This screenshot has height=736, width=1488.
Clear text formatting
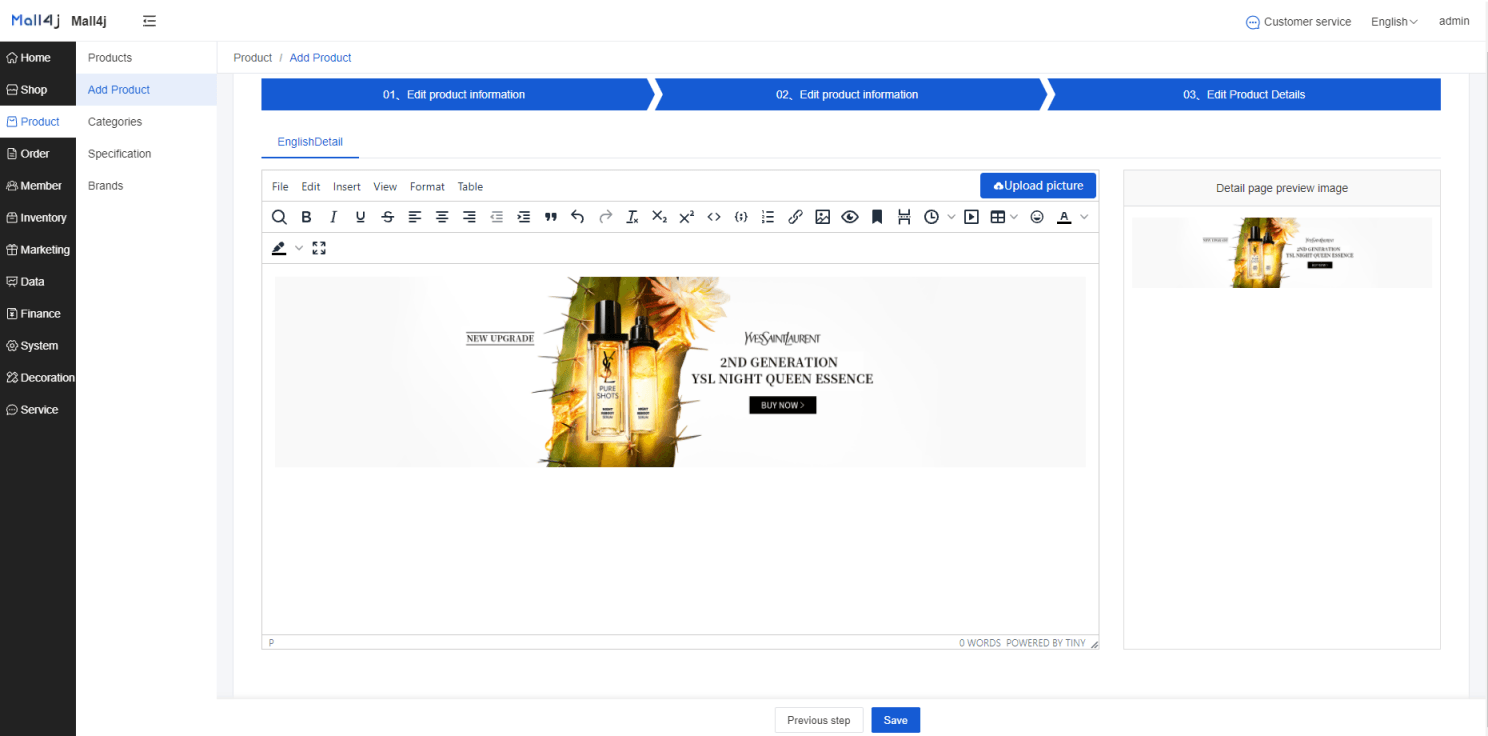point(632,217)
